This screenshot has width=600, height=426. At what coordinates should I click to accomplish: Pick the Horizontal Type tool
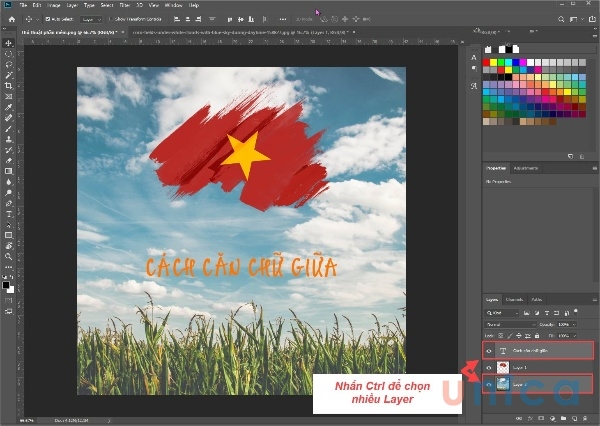point(8,213)
